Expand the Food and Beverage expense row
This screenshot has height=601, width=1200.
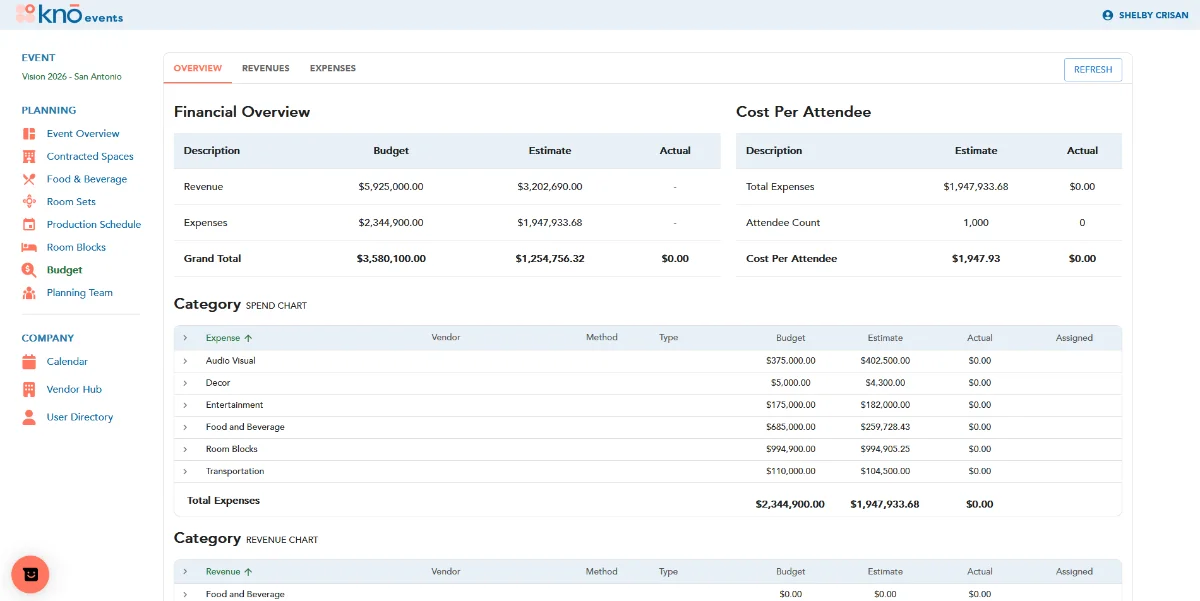pos(185,427)
